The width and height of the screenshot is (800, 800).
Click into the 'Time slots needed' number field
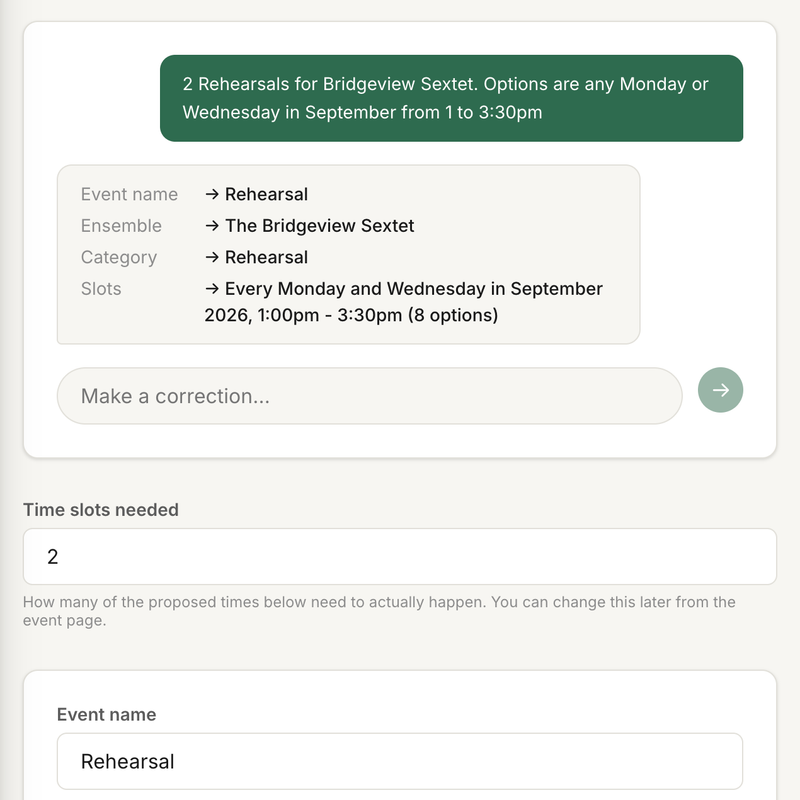coord(399,557)
